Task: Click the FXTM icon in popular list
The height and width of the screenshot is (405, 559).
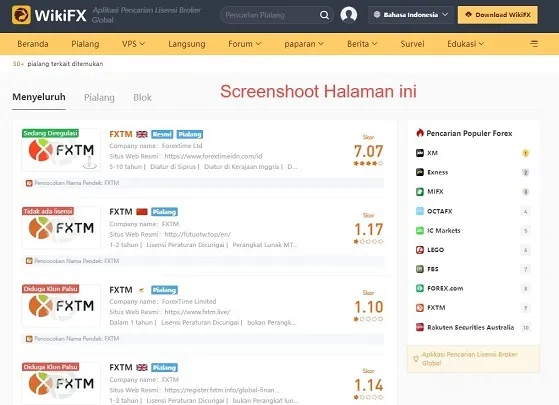Action: 420,307
